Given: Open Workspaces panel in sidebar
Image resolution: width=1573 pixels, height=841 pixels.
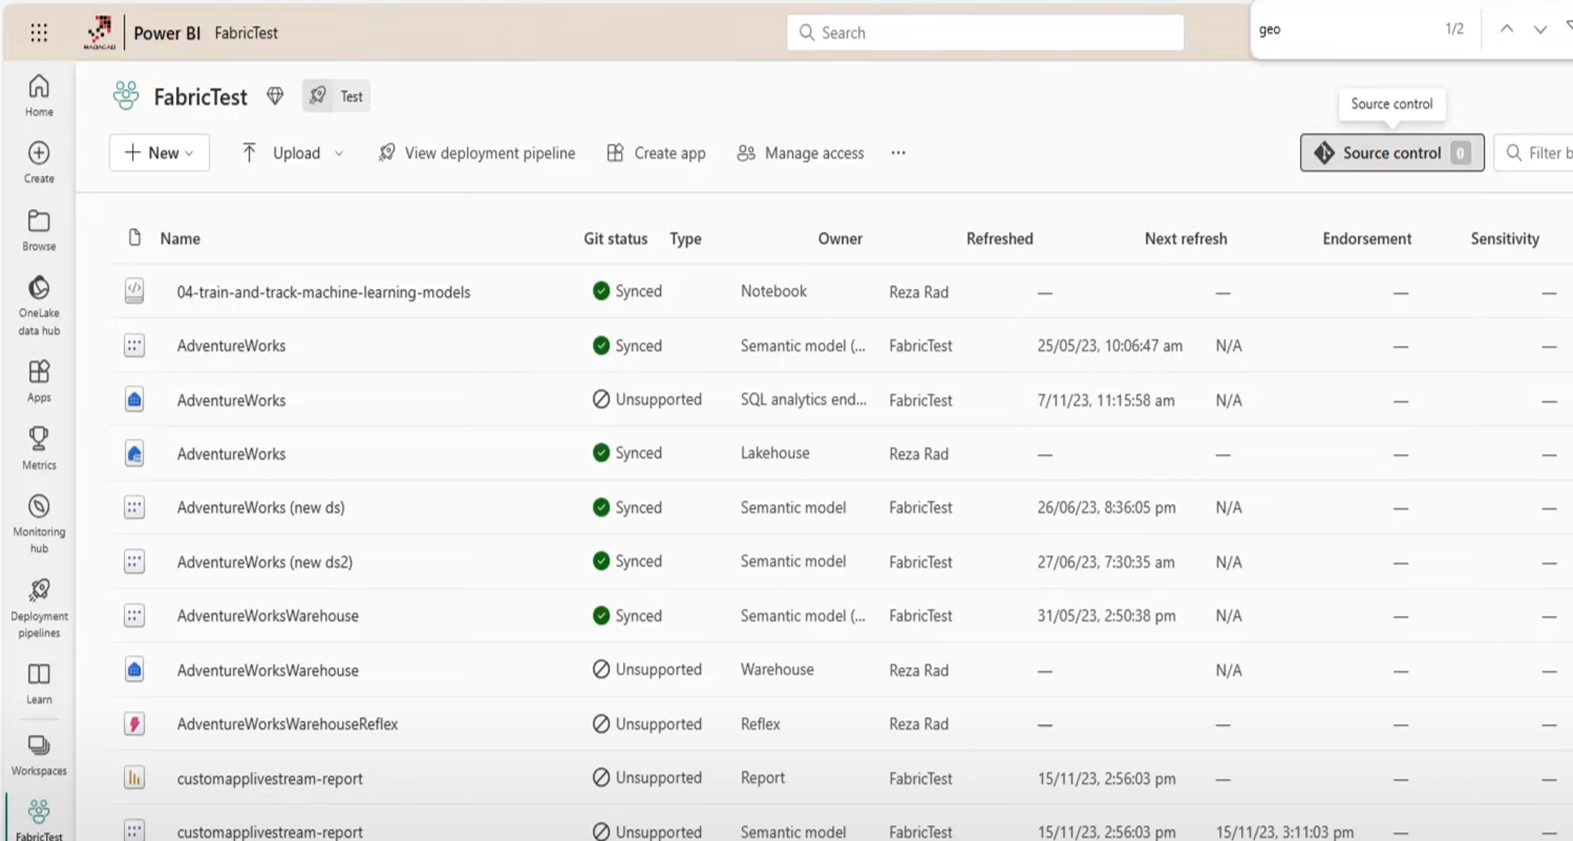Looking at the screenshot, I should [x=39, y=755].
